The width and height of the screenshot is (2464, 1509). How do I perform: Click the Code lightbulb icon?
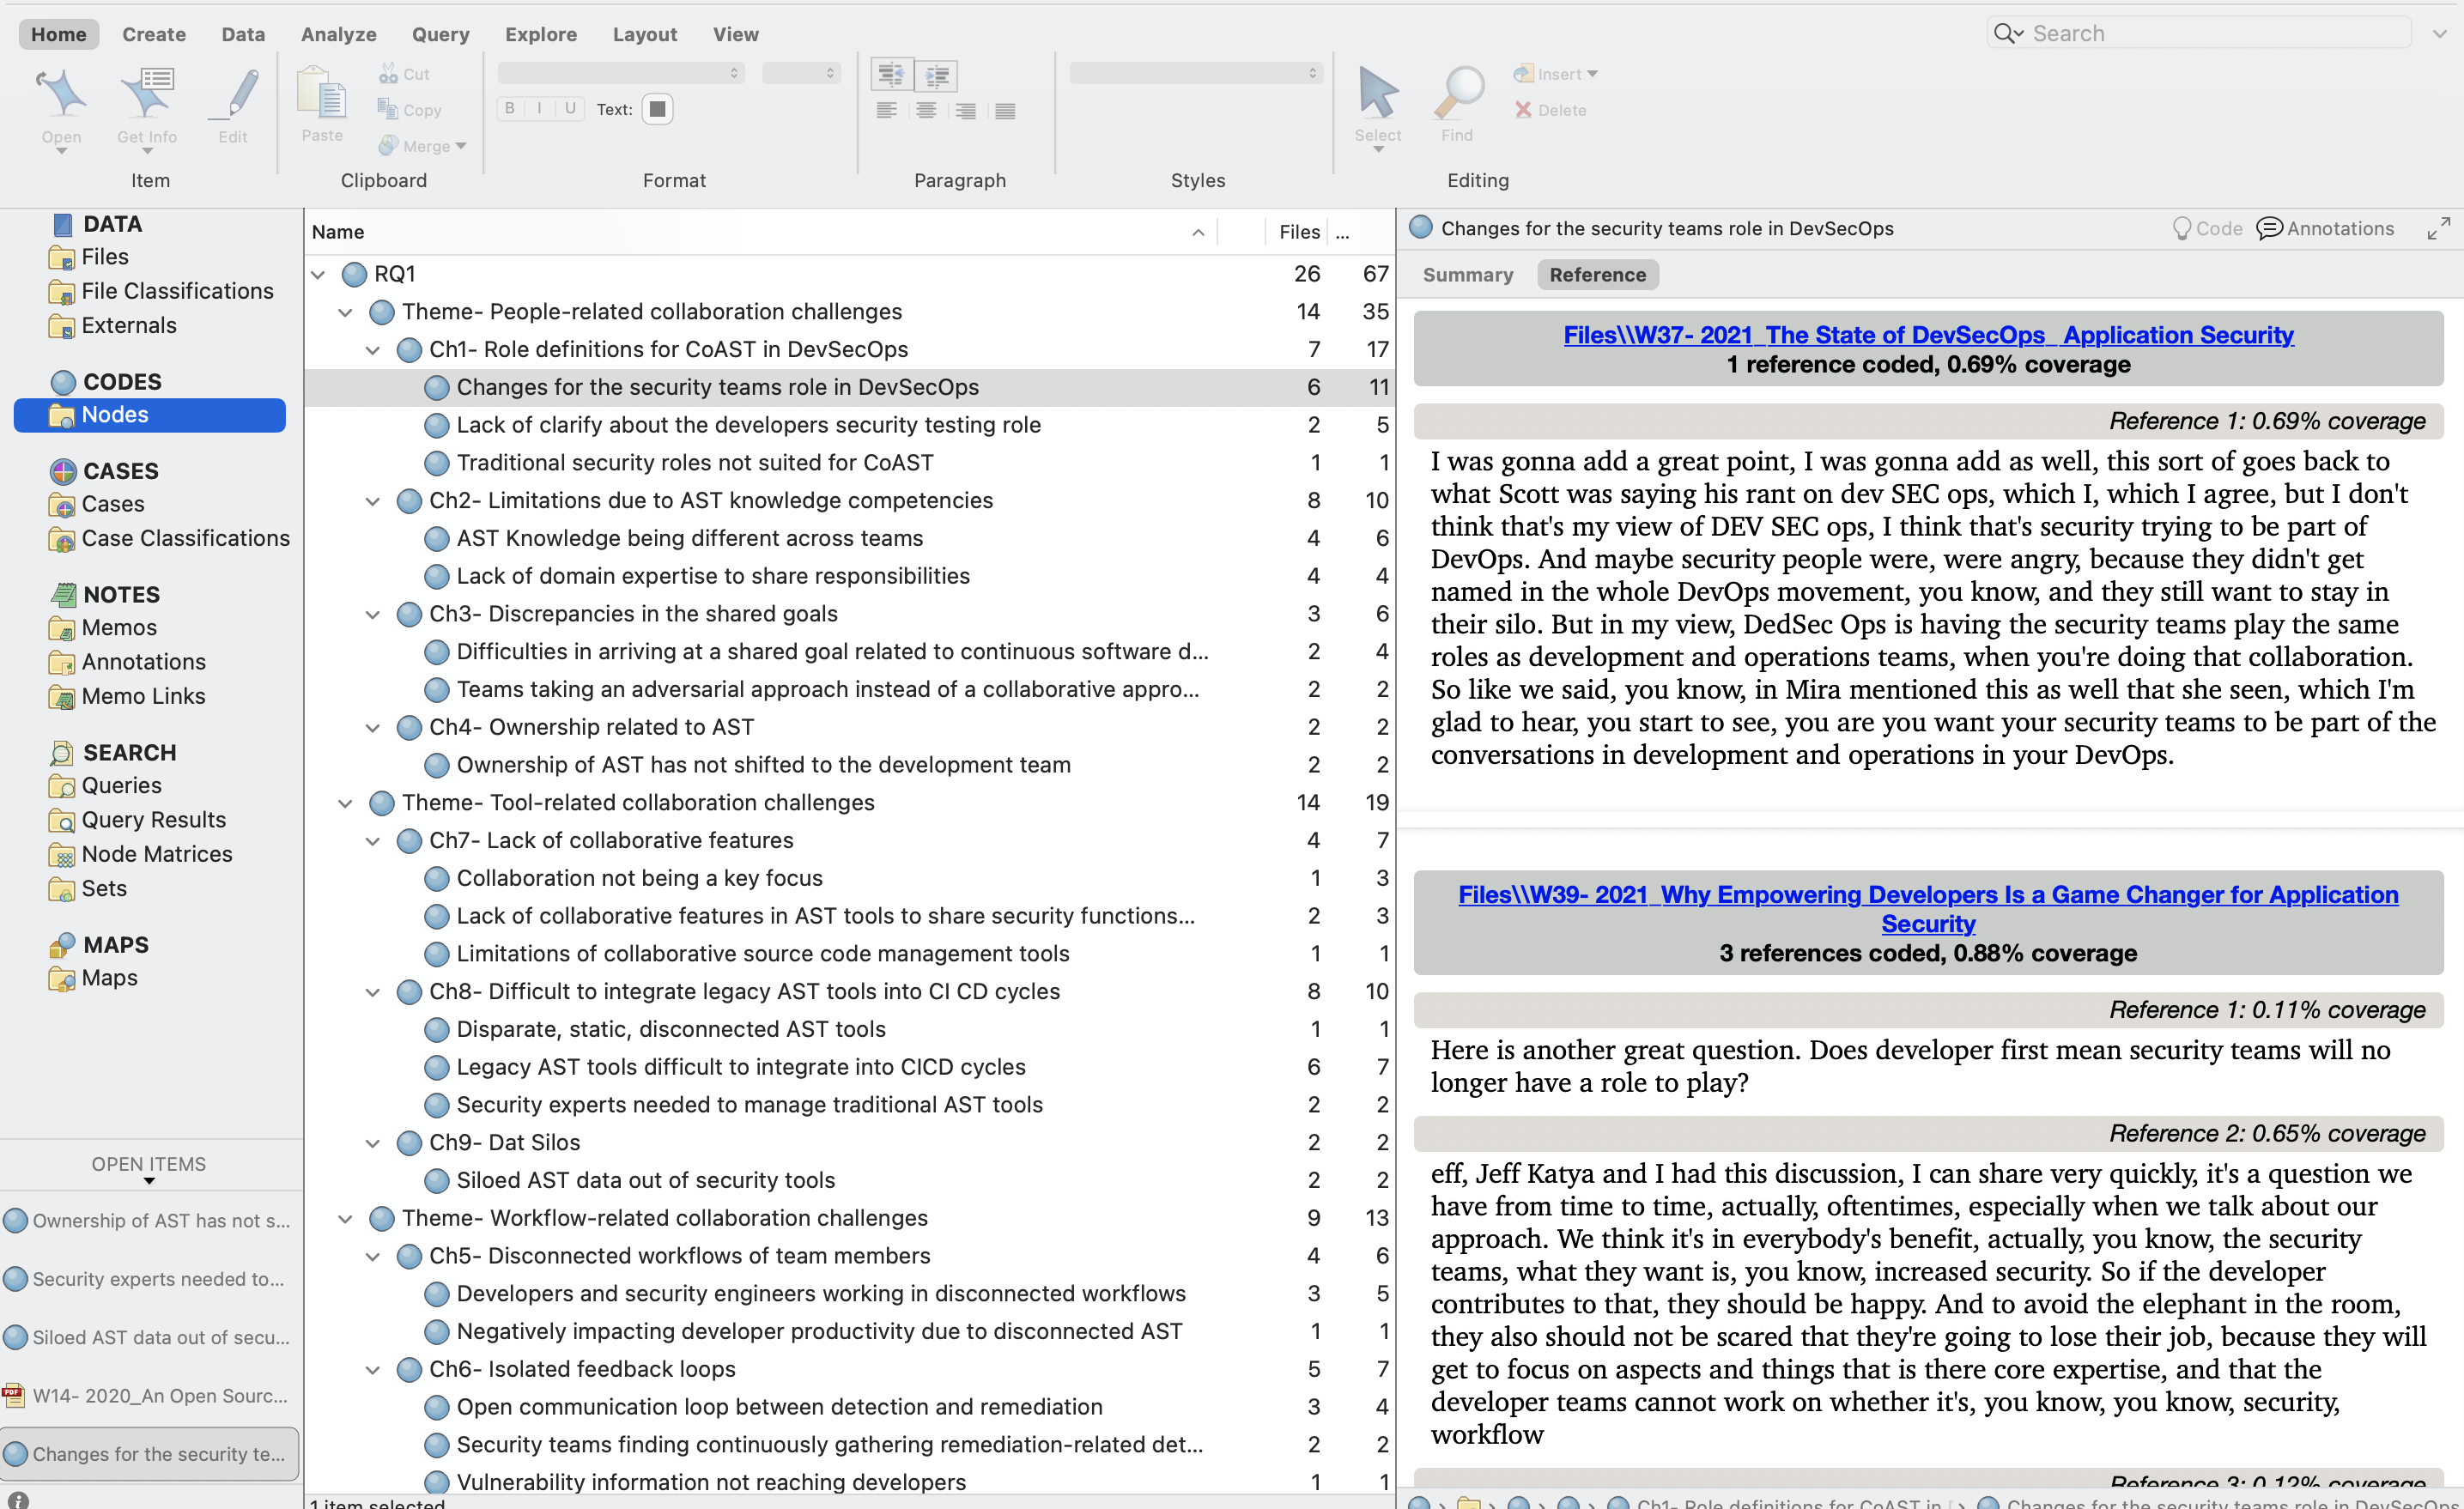tap(2181, 229)
